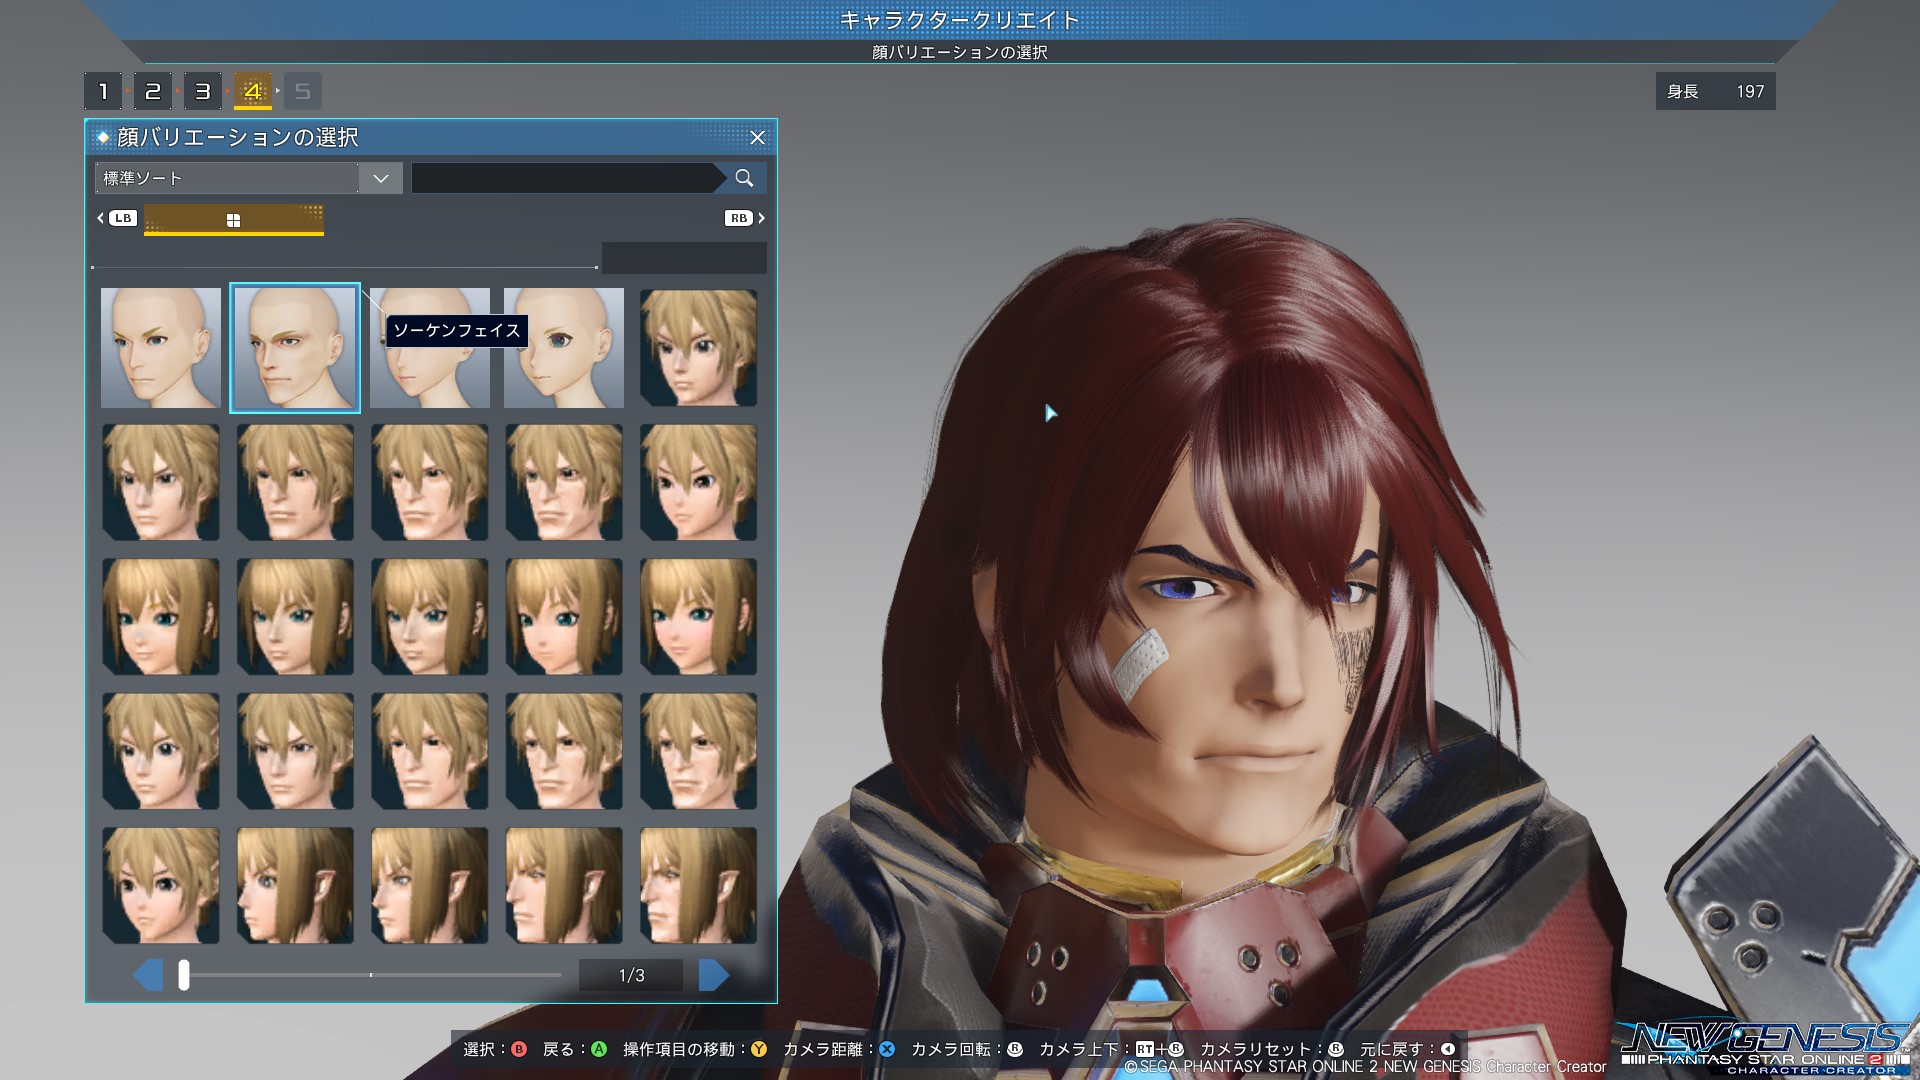Open the 標準ソート sort dropdown
The height and width of the screenshot is (1080, 1920).
228,178
